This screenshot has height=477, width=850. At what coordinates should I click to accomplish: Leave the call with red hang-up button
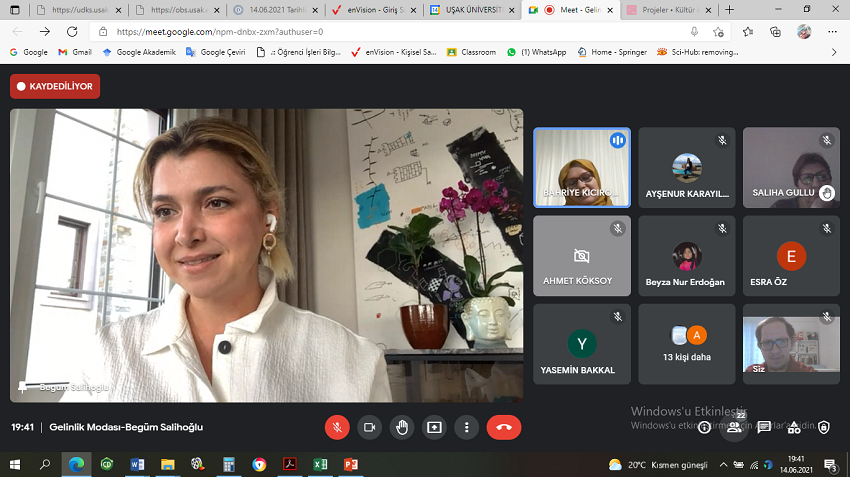tap(503, 427)
